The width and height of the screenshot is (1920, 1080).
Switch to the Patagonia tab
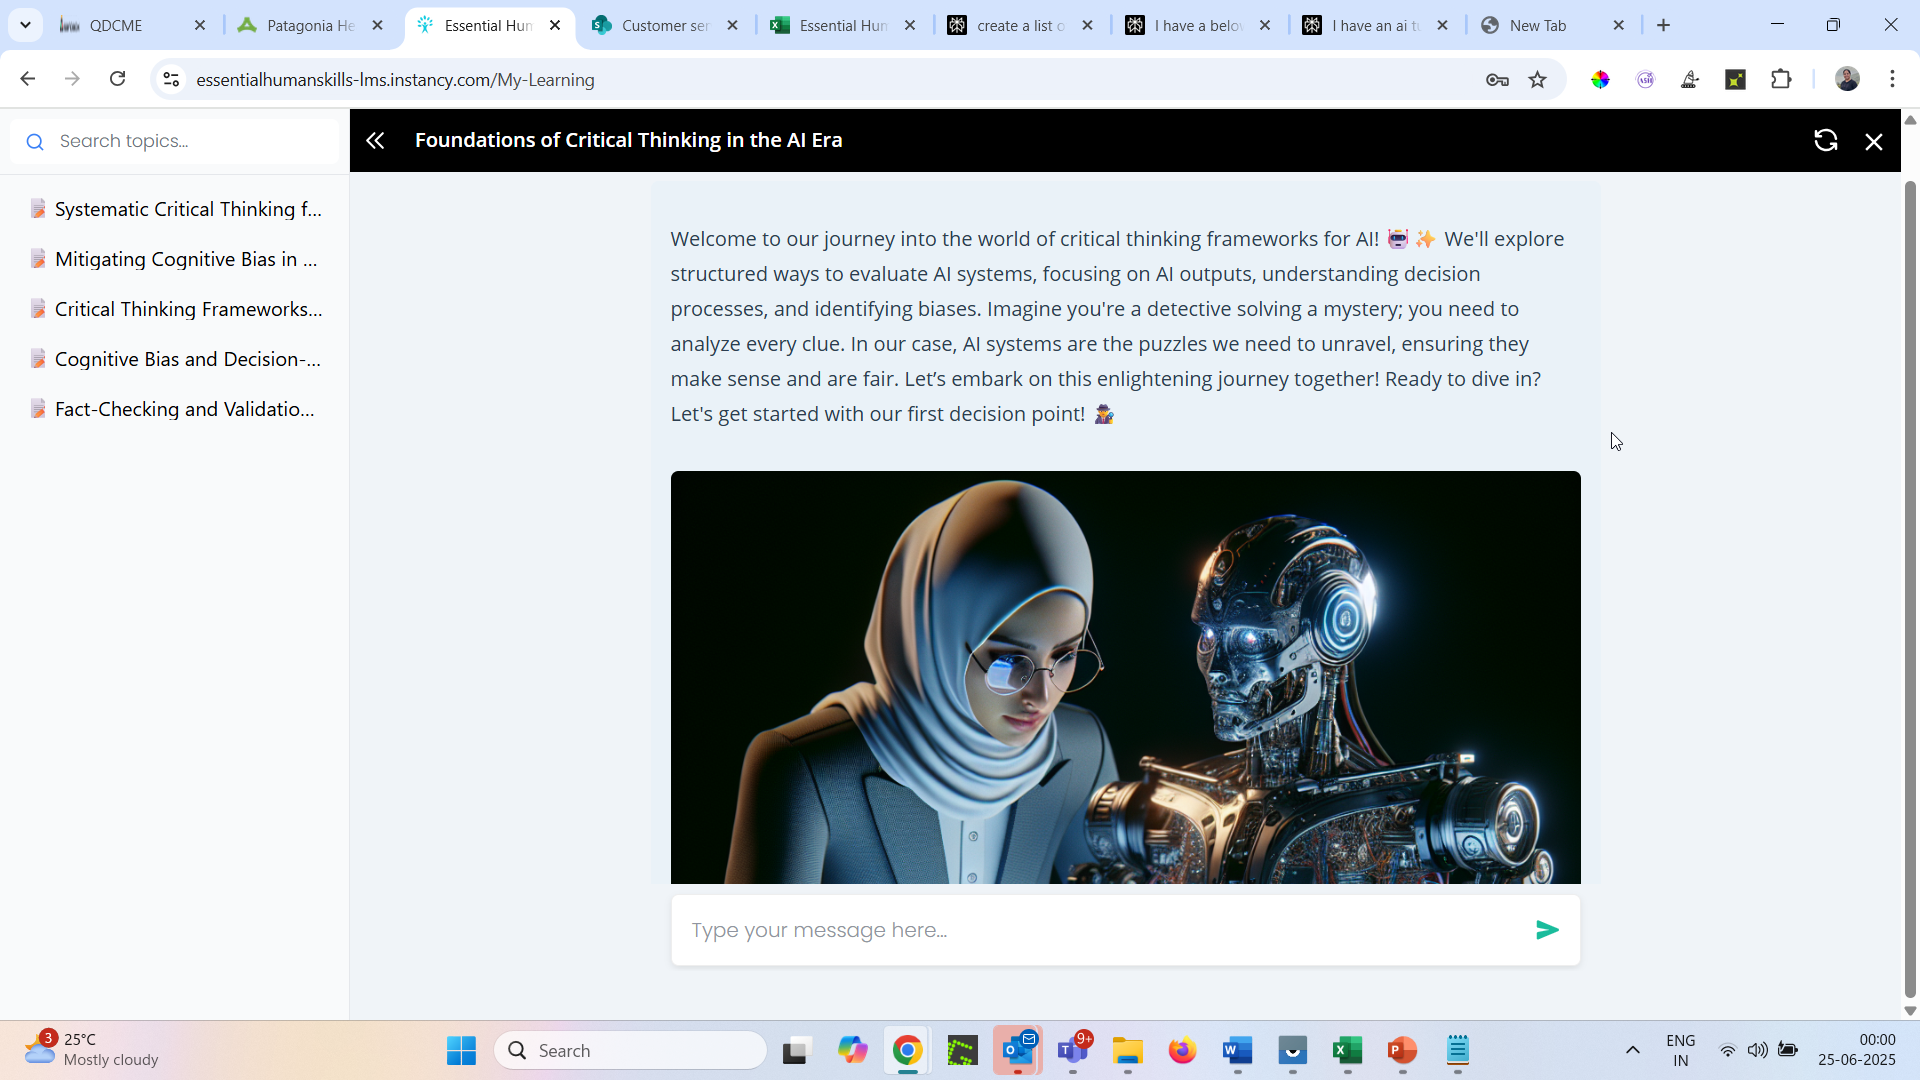point(310,25)
